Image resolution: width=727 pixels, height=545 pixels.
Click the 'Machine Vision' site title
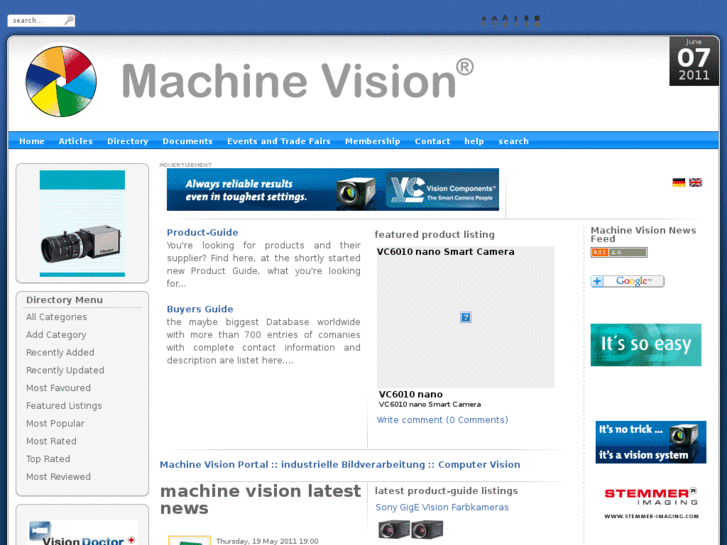[x=297, y=80]
